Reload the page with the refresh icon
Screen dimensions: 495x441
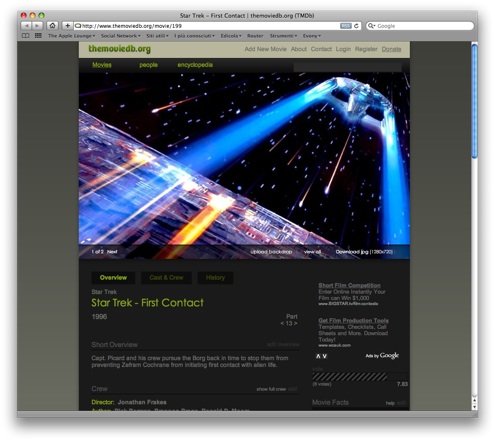[x=356, y=26]
